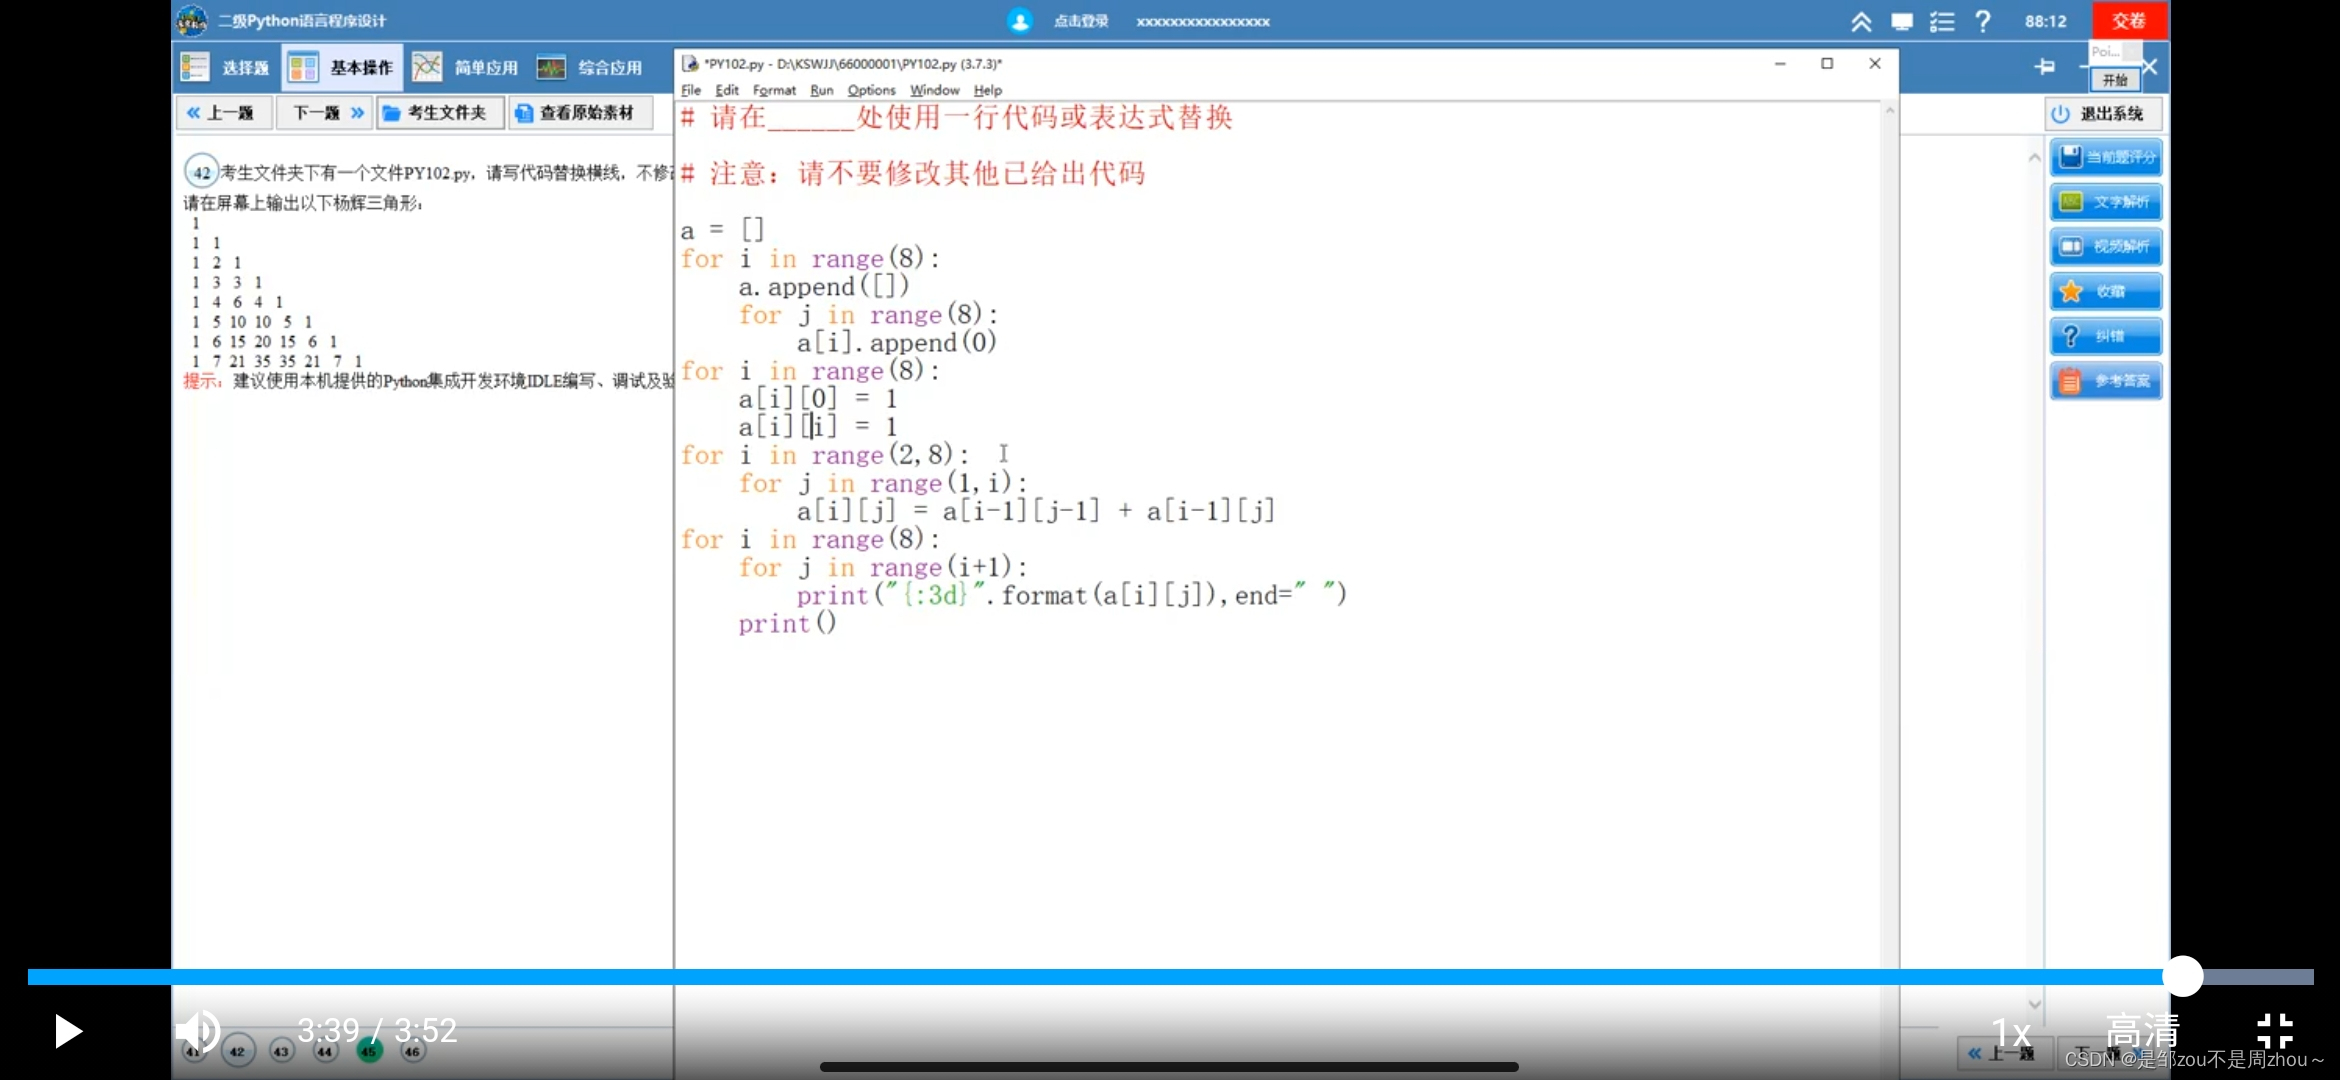Click 当前题评分 scoring icon

click(x=2105, y=156)
